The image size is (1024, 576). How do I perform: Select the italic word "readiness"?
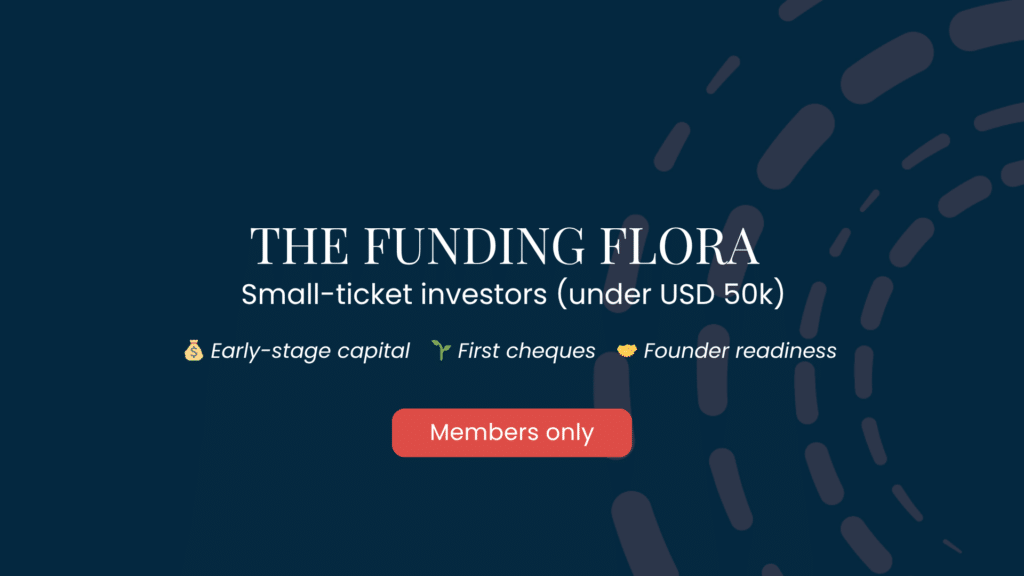[788, 351]
